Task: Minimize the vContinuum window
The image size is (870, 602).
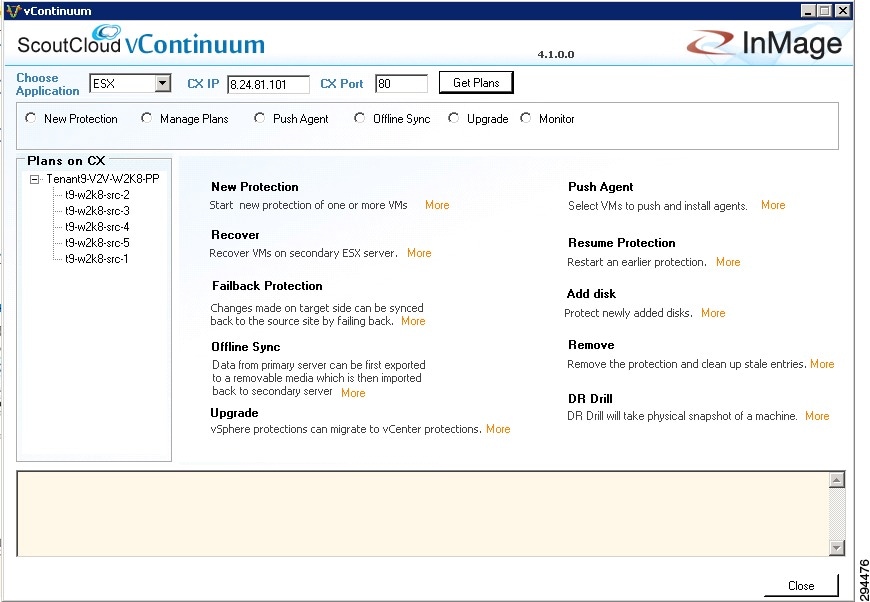Action: (808, 11)
